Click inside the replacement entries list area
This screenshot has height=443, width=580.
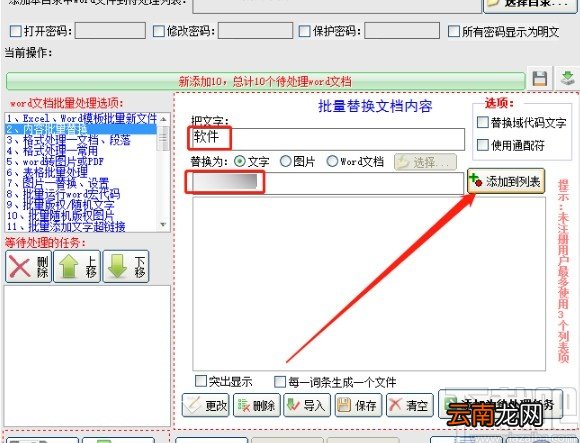[x=369, y=284]
